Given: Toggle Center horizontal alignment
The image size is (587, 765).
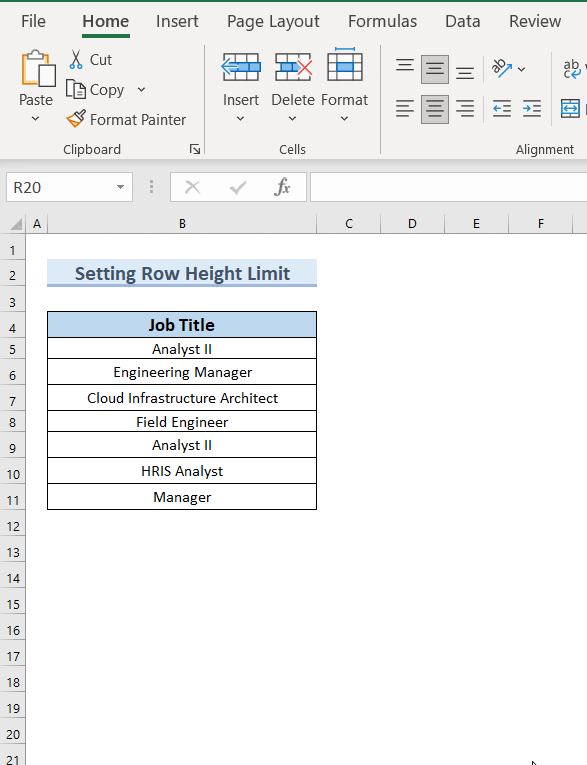Looking at the screenshot, I should click(435, 108).
